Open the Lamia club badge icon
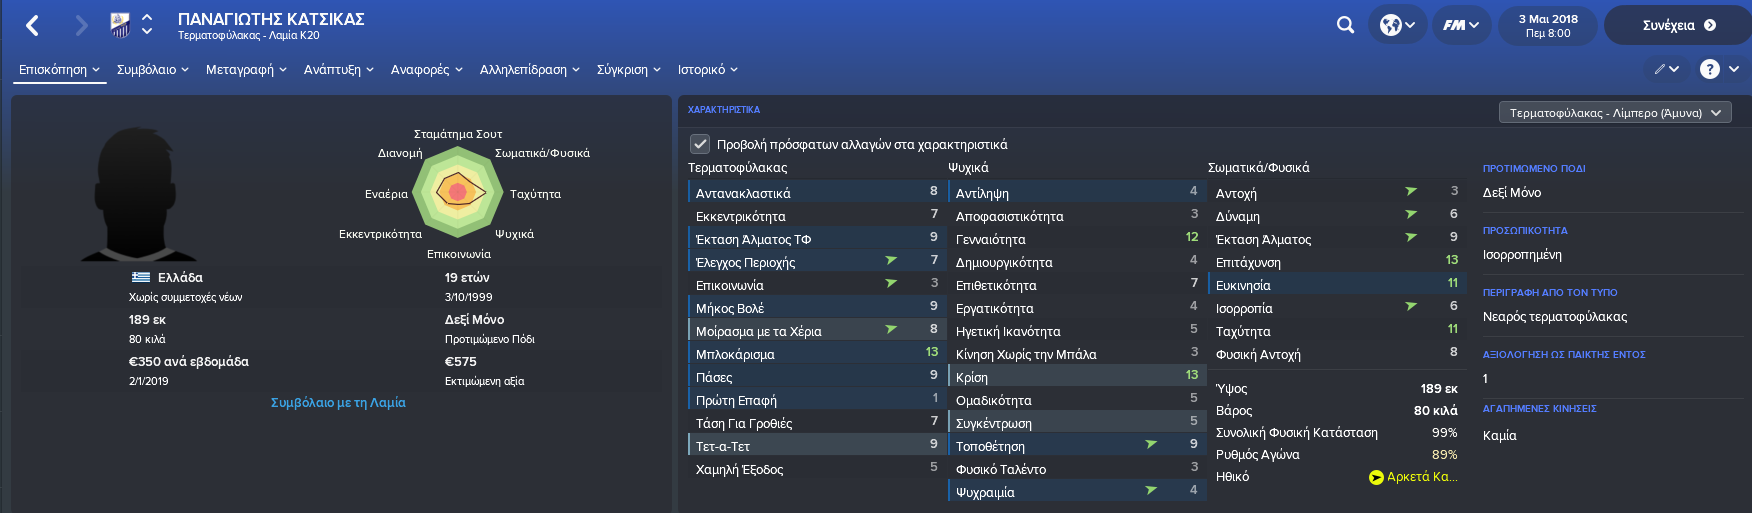 [x=120, y=25]
